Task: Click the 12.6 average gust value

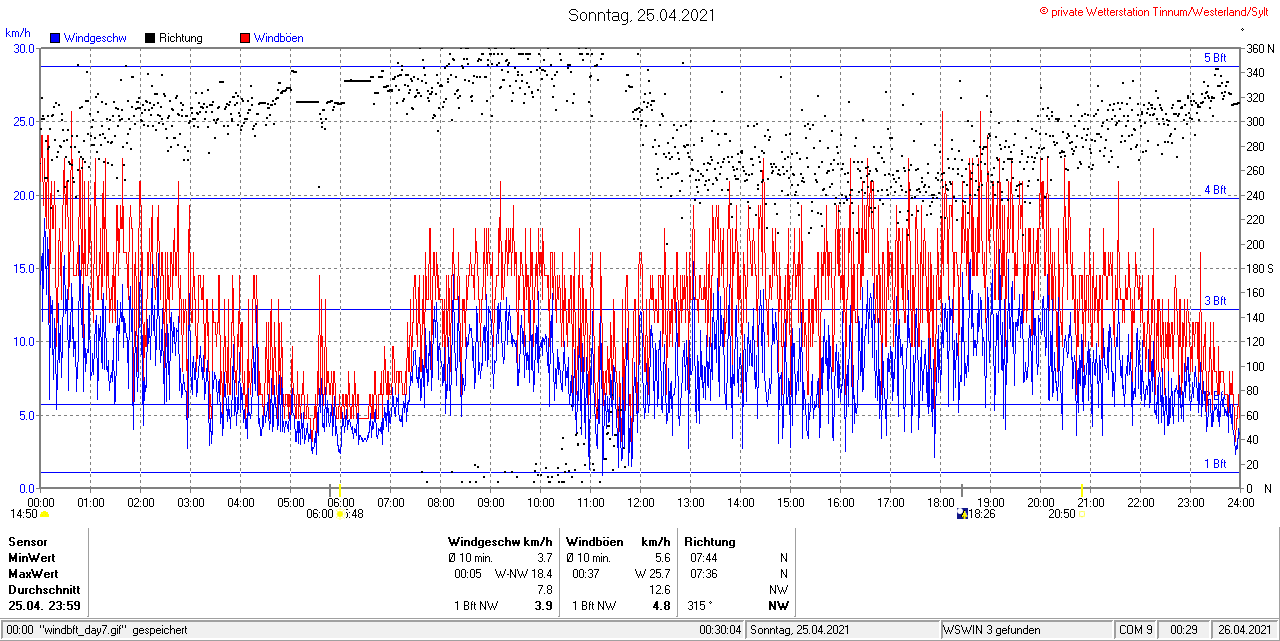Action: [x=659, y=590]
